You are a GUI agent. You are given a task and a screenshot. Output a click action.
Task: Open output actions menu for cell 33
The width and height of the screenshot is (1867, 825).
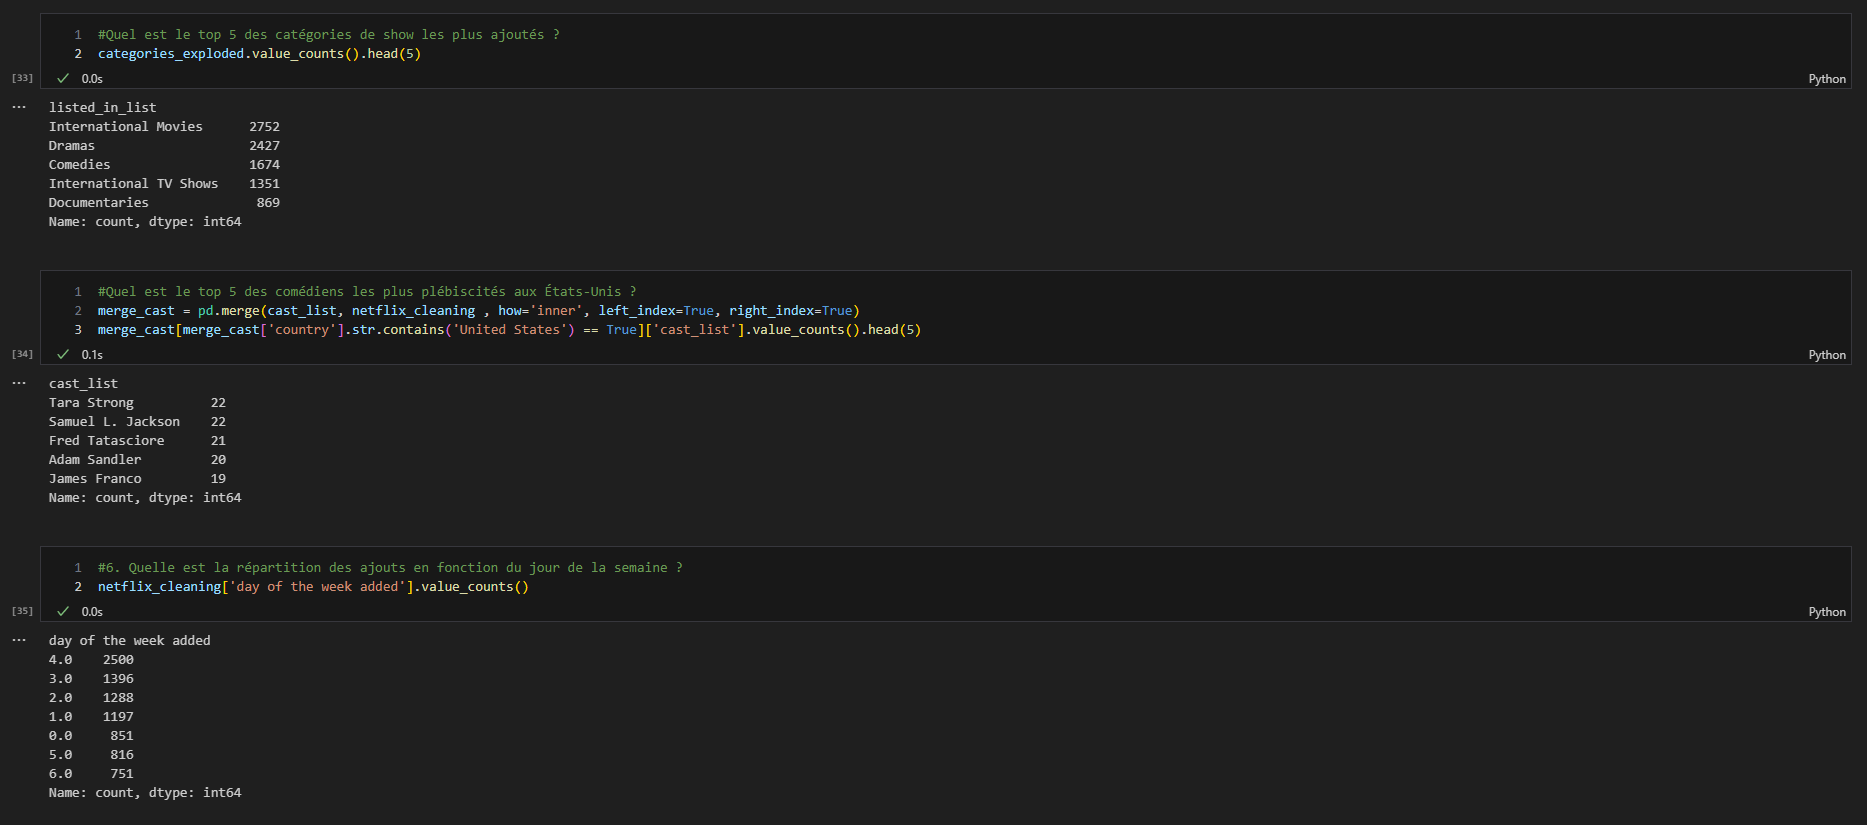(19, 107)
